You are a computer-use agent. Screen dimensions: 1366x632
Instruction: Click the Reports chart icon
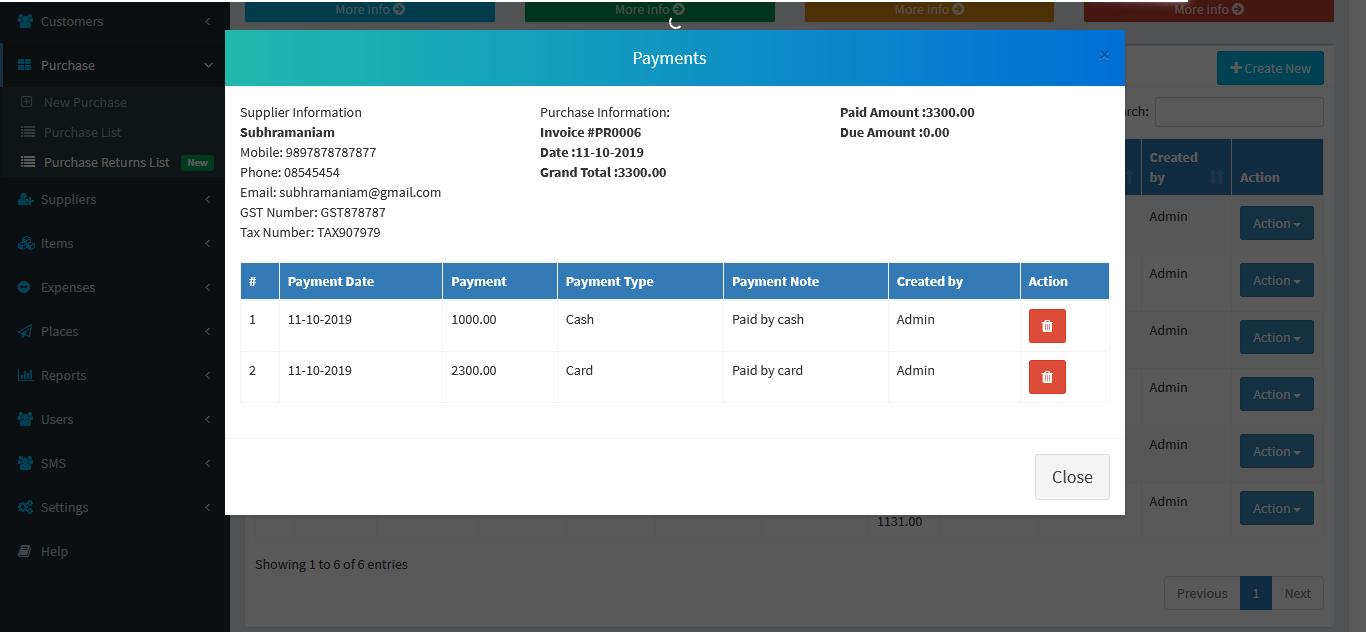click(25, 376)
